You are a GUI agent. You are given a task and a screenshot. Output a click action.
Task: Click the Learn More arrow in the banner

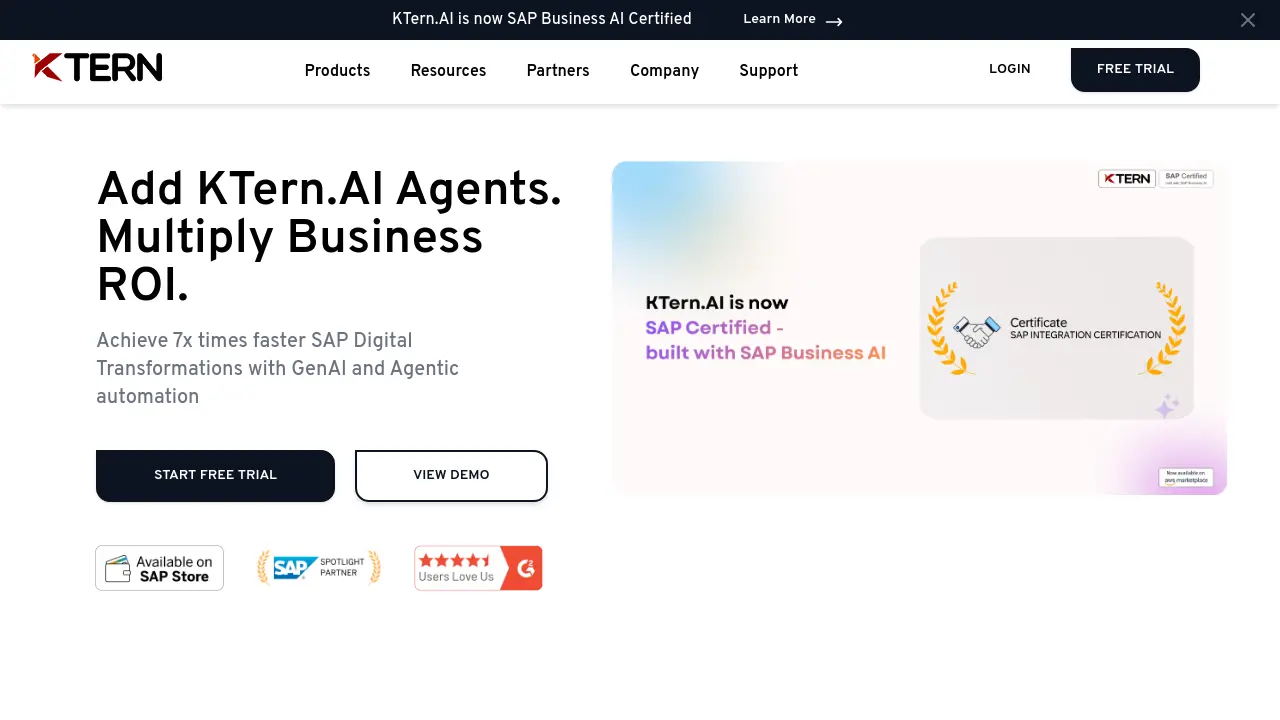[835, 20]
